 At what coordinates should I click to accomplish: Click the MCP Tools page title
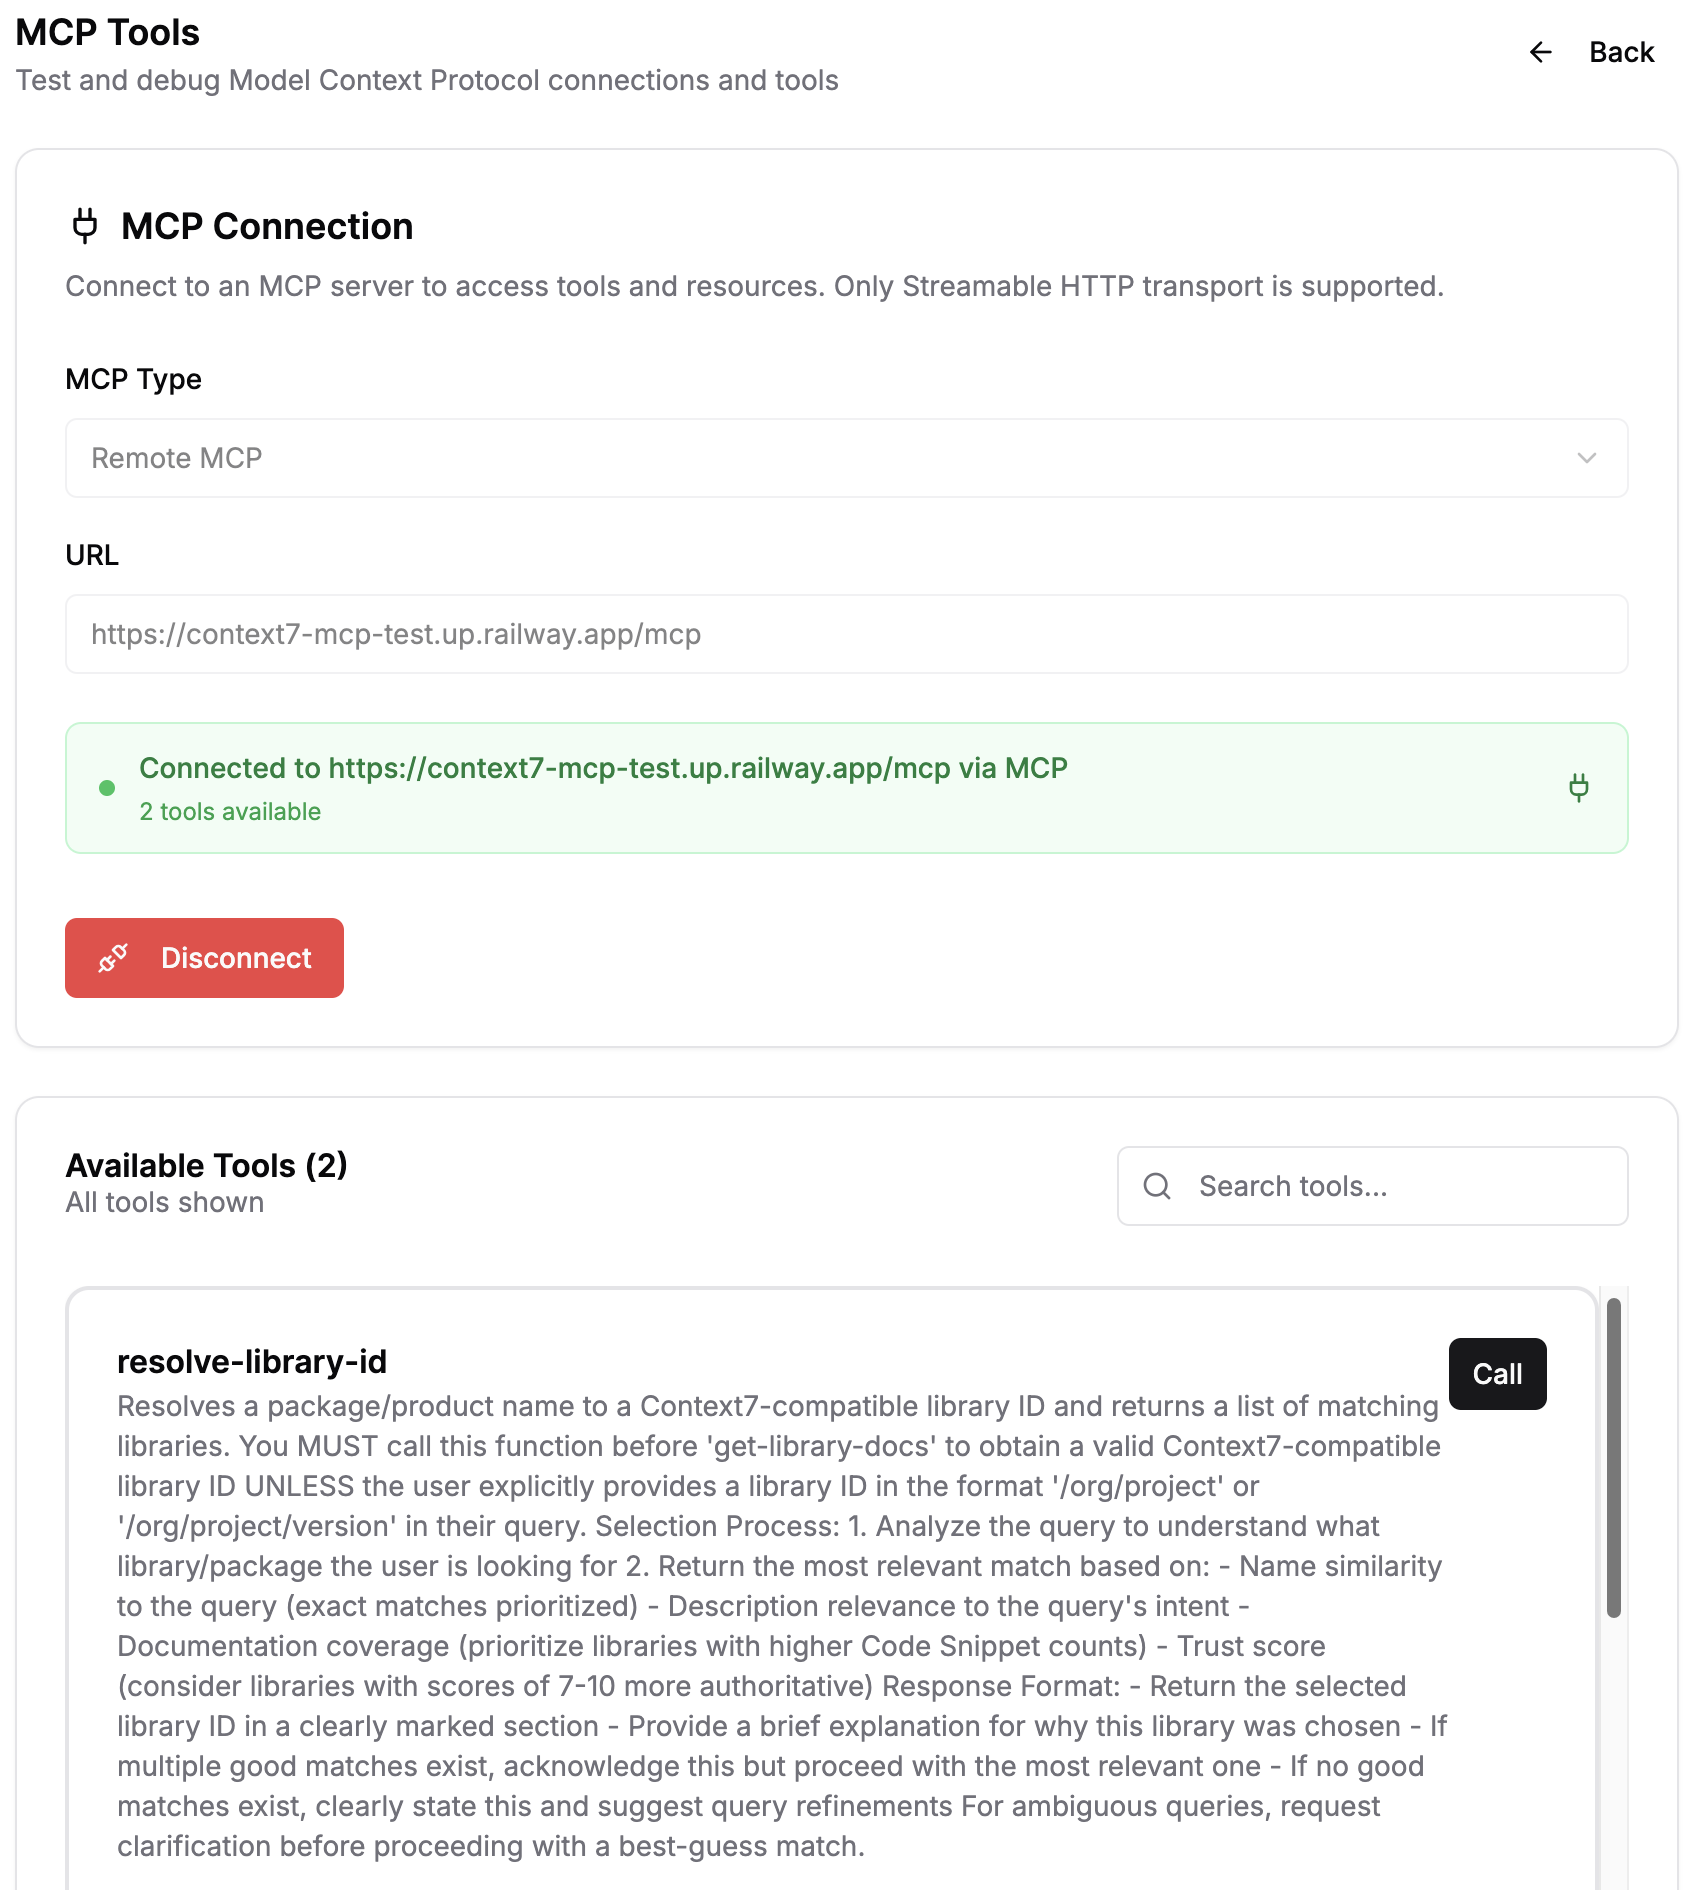click(108, 31)
